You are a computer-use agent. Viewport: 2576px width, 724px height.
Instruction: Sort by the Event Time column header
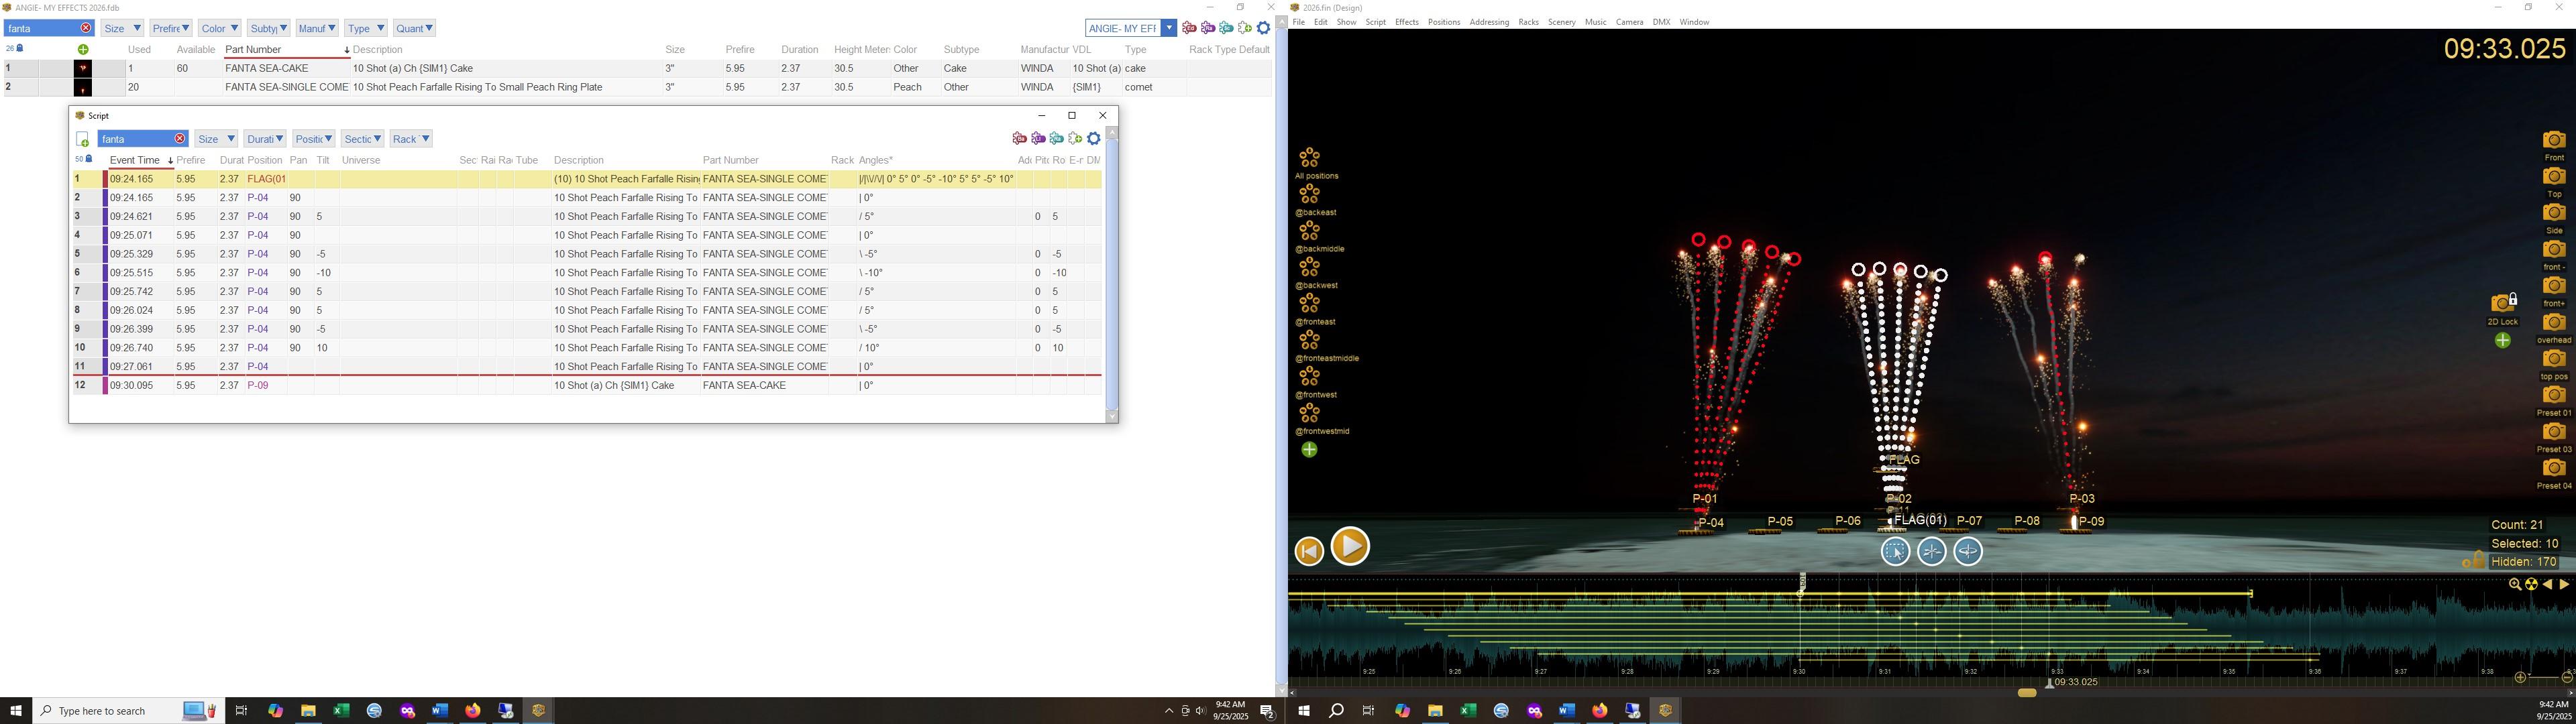coord(135,160)
